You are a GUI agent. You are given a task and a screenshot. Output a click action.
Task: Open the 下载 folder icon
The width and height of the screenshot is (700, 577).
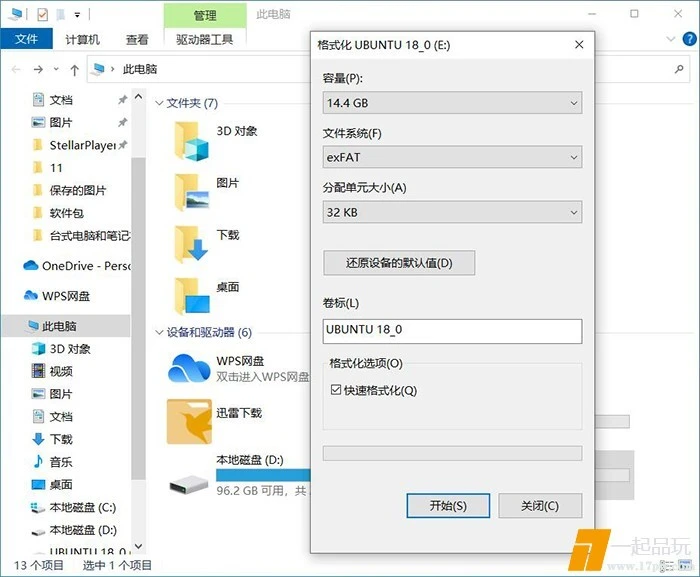click(190, 244)
